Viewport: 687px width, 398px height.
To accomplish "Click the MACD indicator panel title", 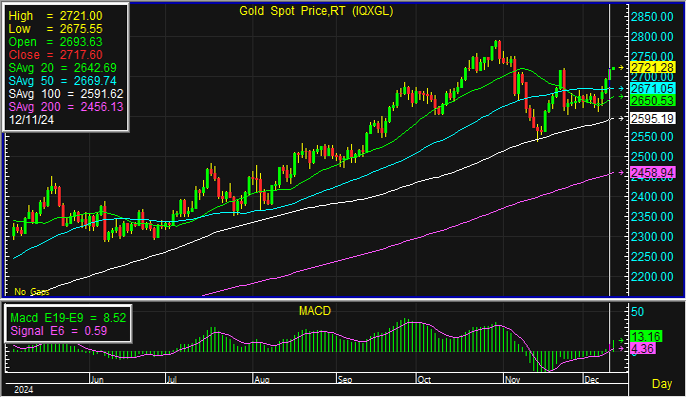I will point(315,311).
